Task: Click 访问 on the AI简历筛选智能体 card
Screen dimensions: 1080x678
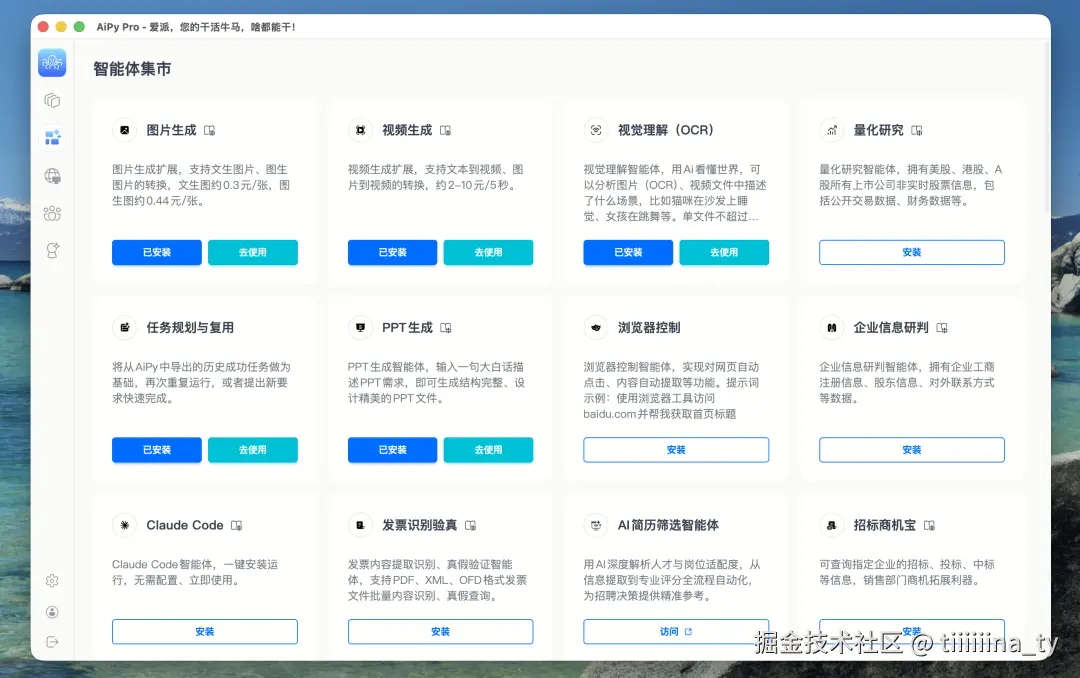Action: [675, 632]
